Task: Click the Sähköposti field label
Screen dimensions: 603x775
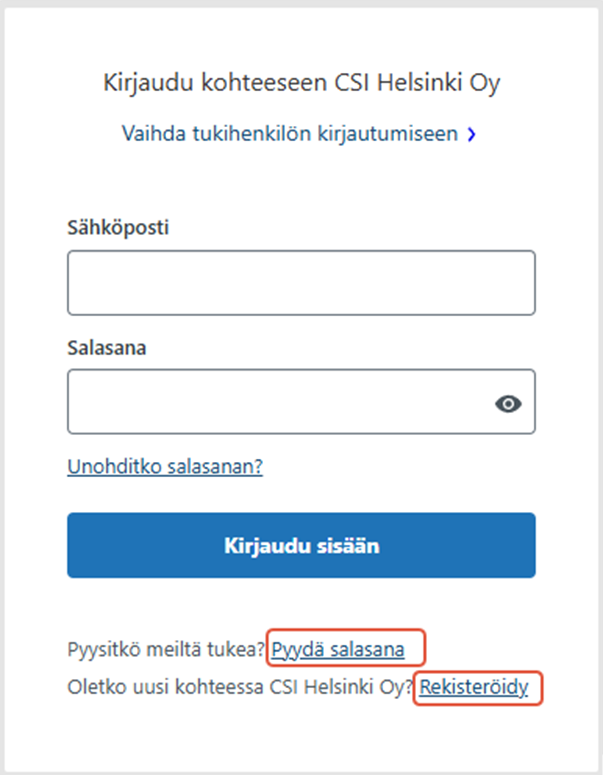Action: (118, 227)
